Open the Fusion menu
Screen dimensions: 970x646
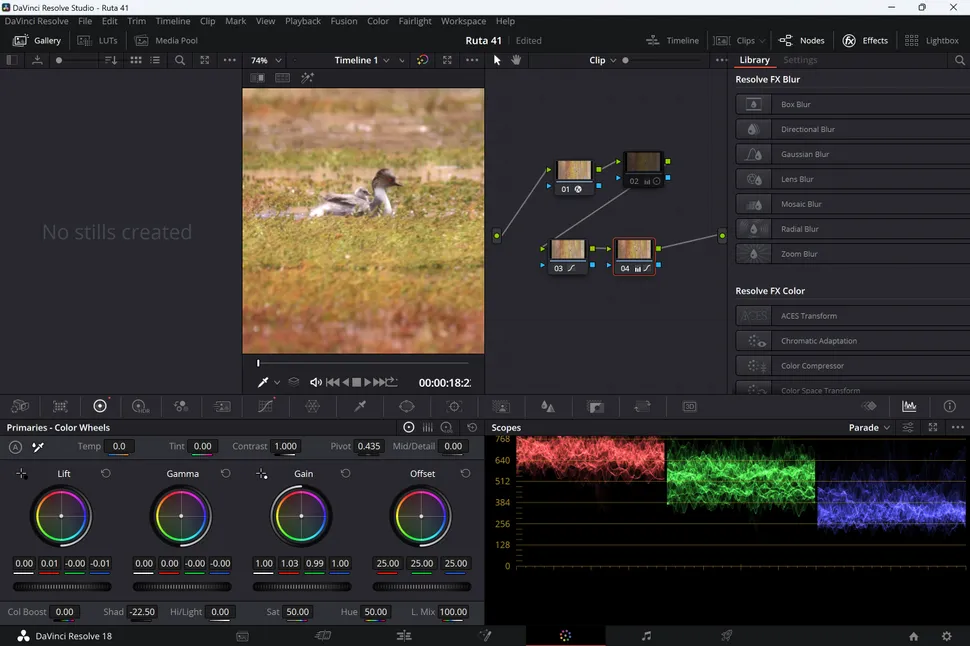pos(343,21)
